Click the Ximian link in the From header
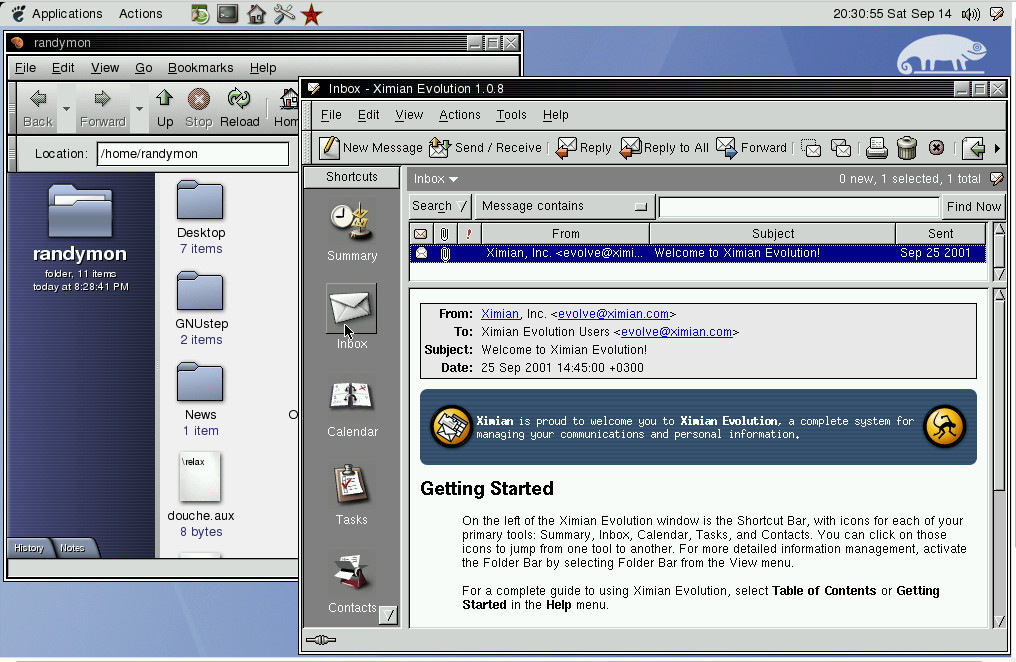Viewport: 1016px width, 662px height. click(x=500, y=314)
